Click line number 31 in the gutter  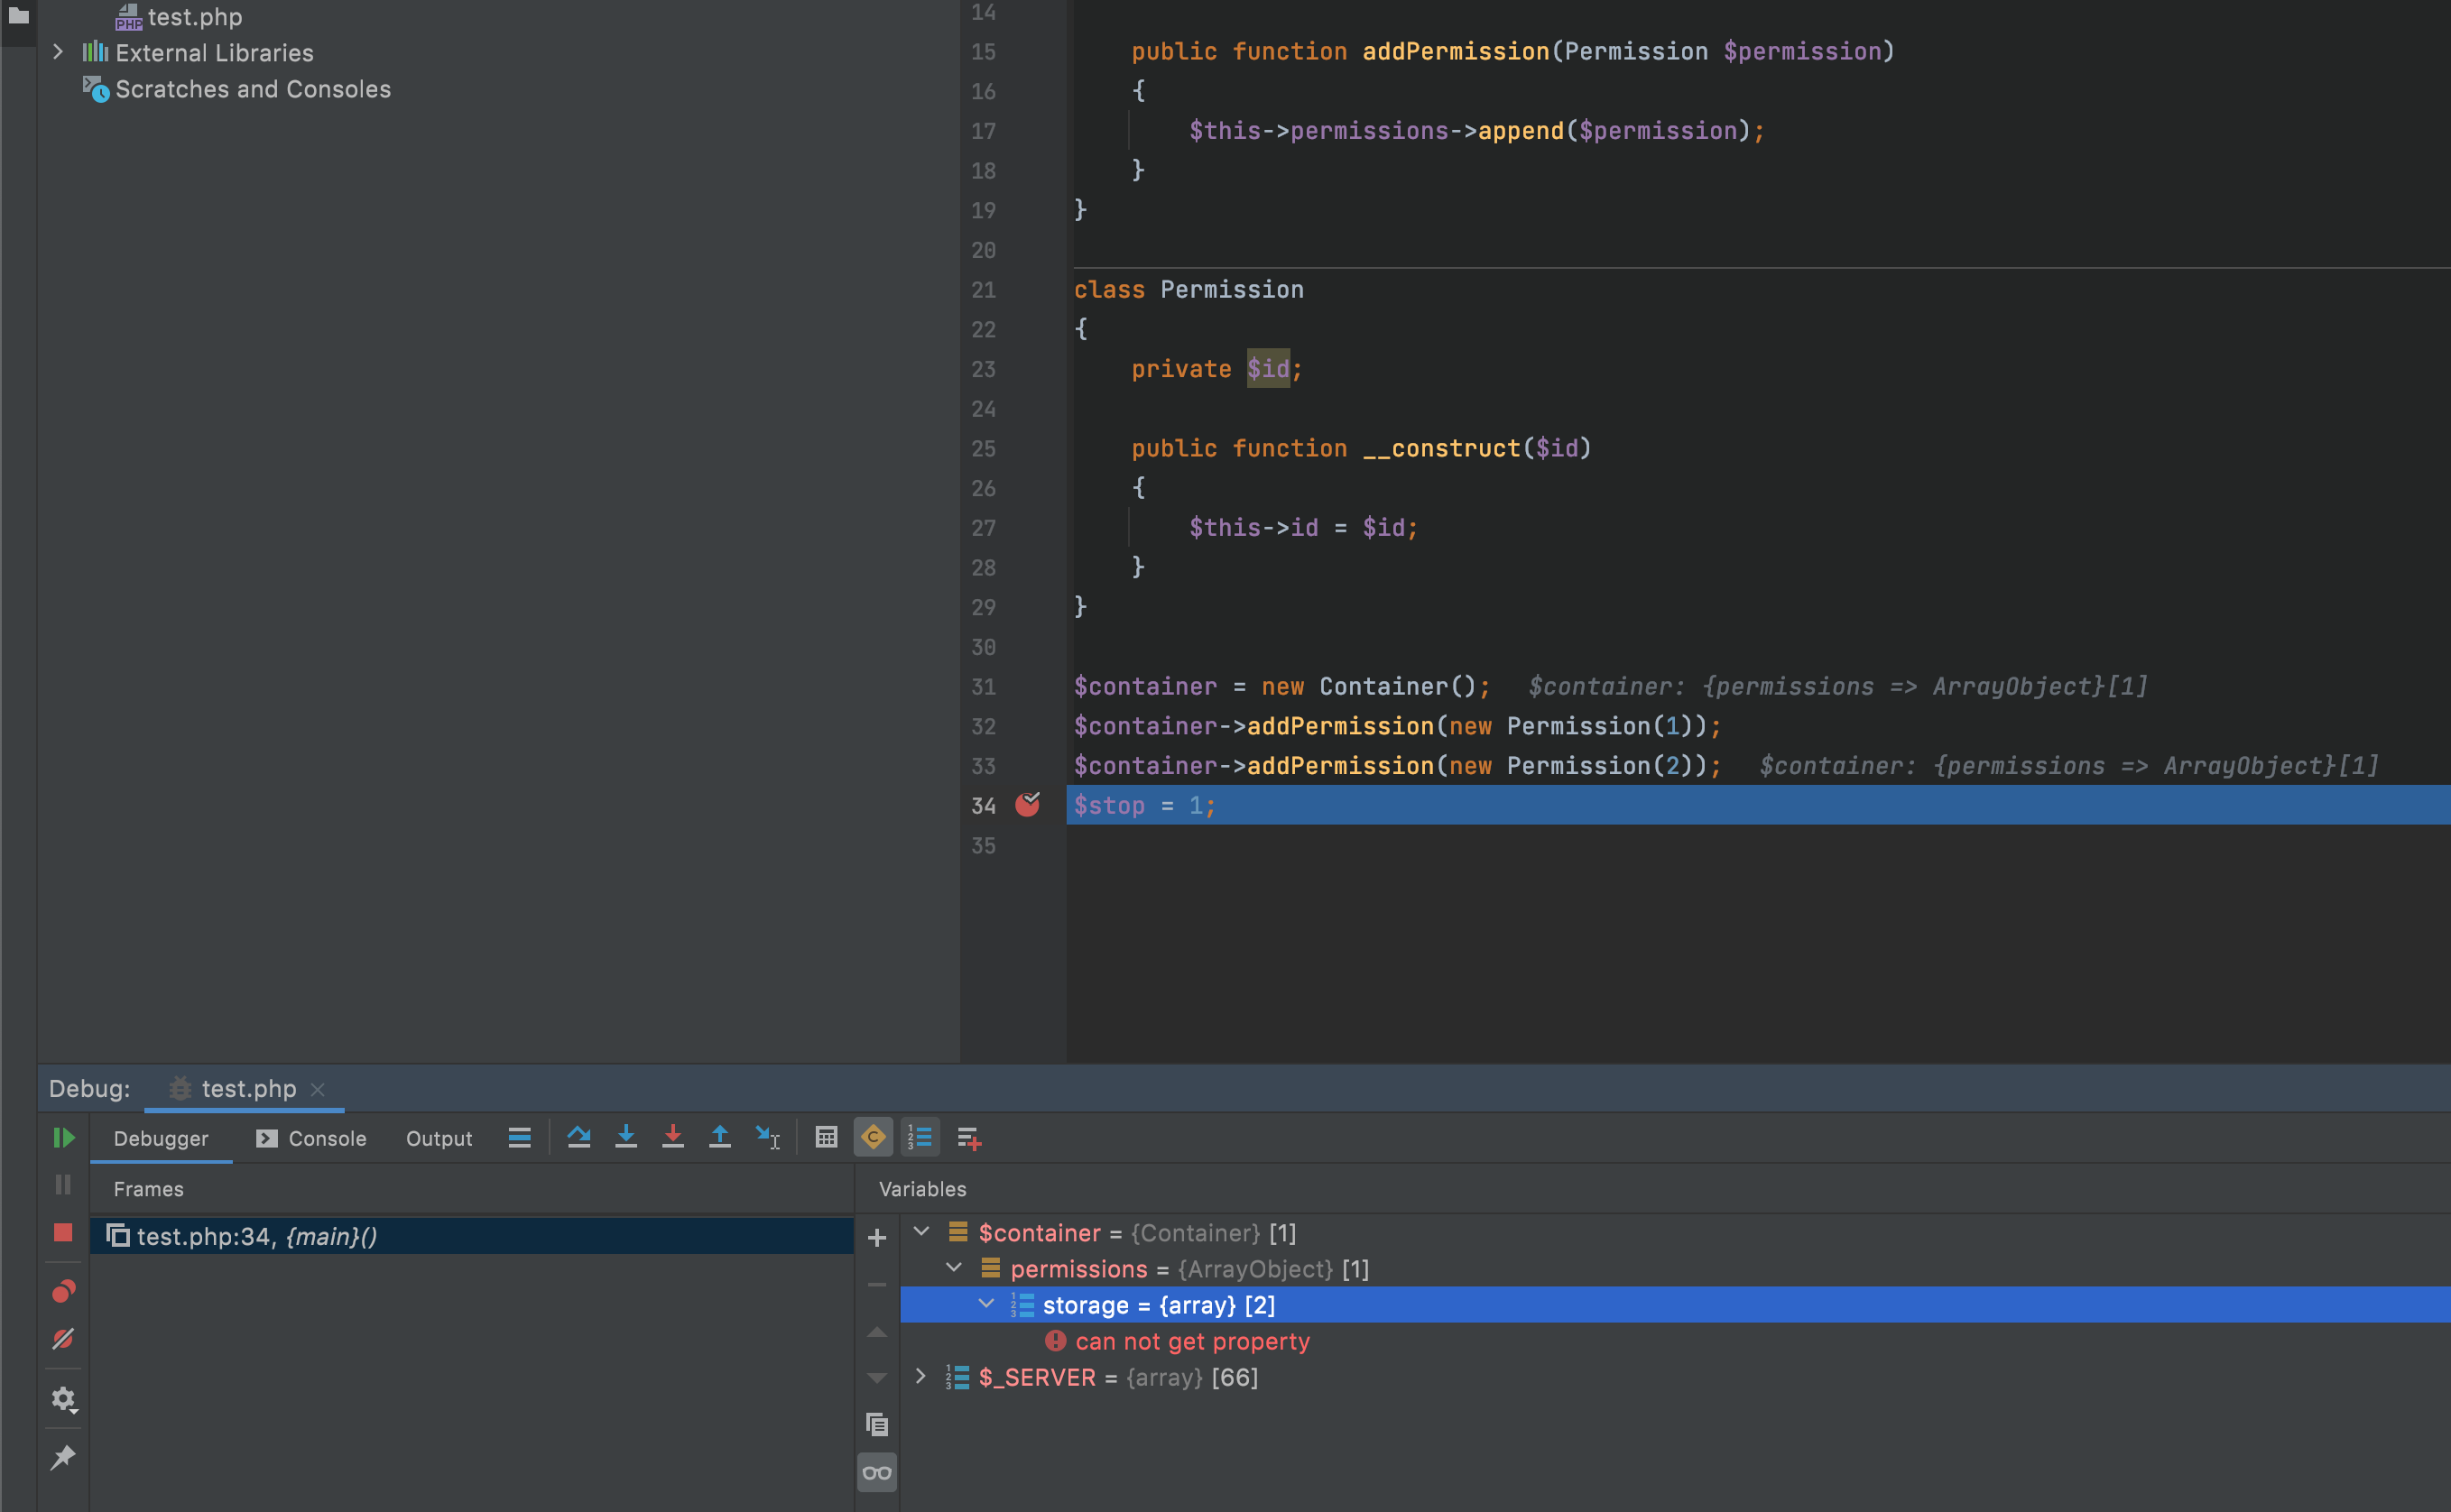[x=983, y=687]
